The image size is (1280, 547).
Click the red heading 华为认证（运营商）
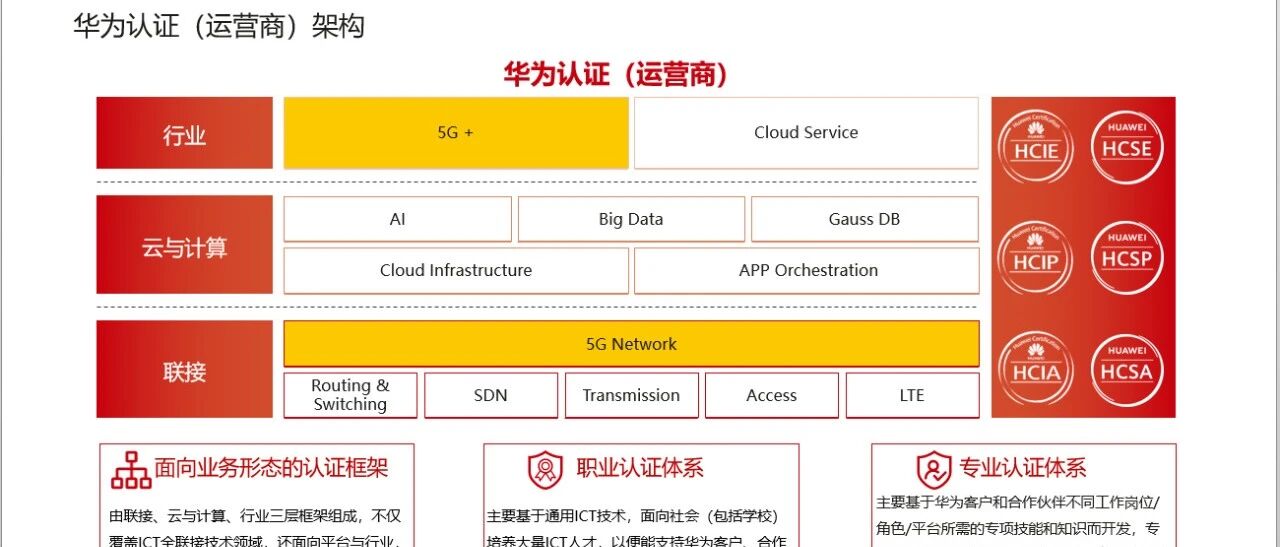616,74
